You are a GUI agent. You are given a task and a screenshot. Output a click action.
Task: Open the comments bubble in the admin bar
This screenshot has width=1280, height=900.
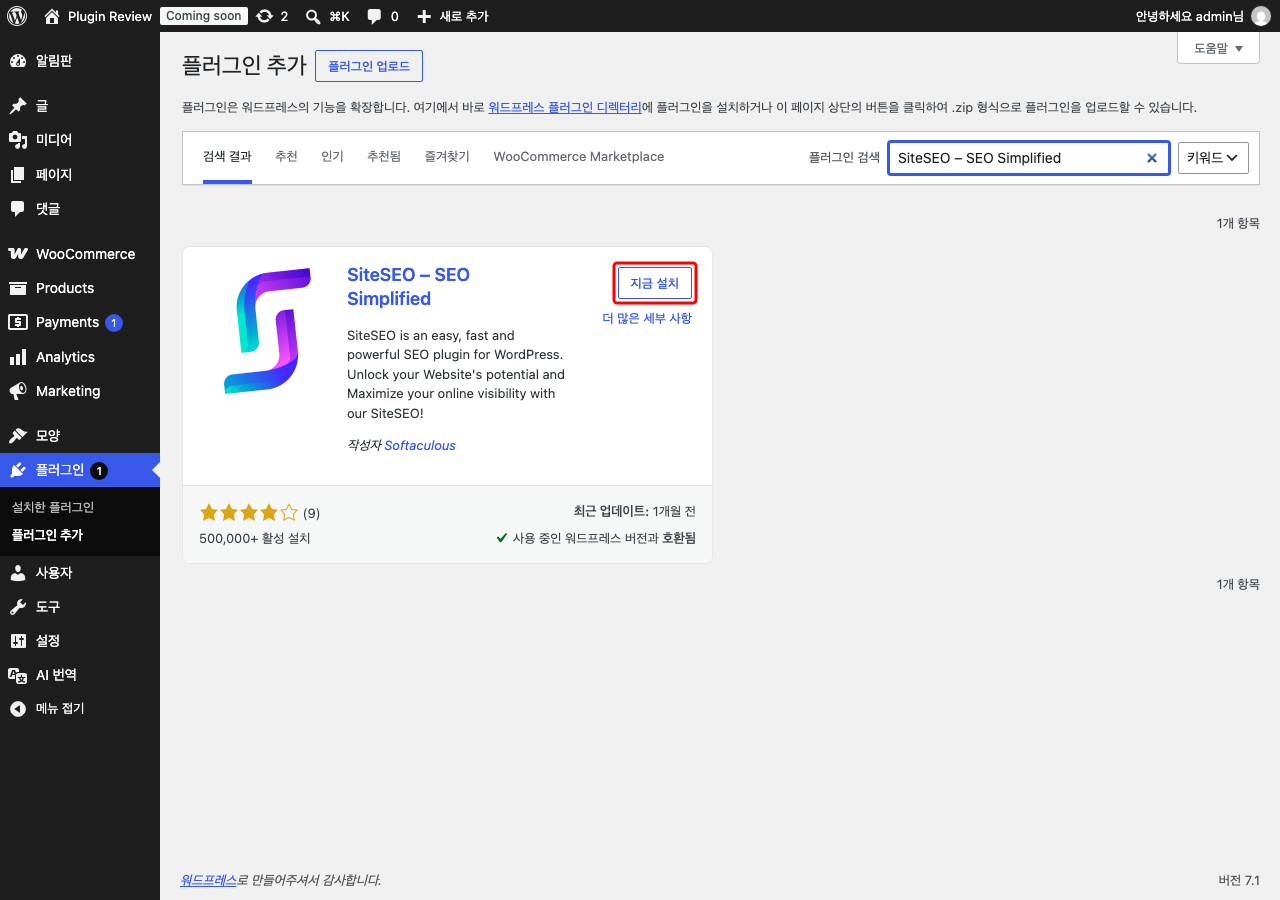click(374, 16)
